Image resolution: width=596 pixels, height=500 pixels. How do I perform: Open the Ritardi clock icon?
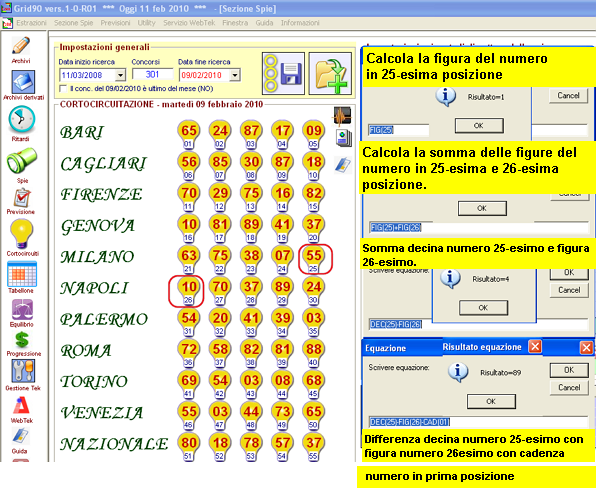22,119
